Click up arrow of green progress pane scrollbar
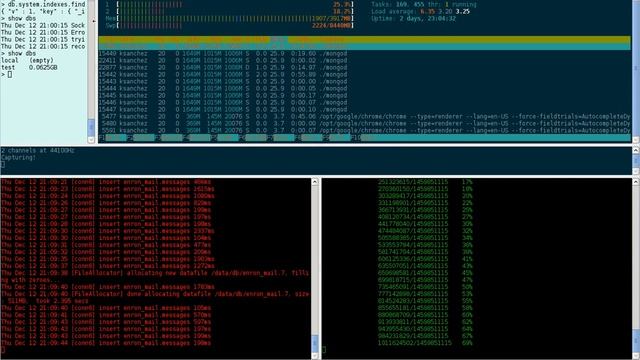640x360 pixels. pos(636,182)
